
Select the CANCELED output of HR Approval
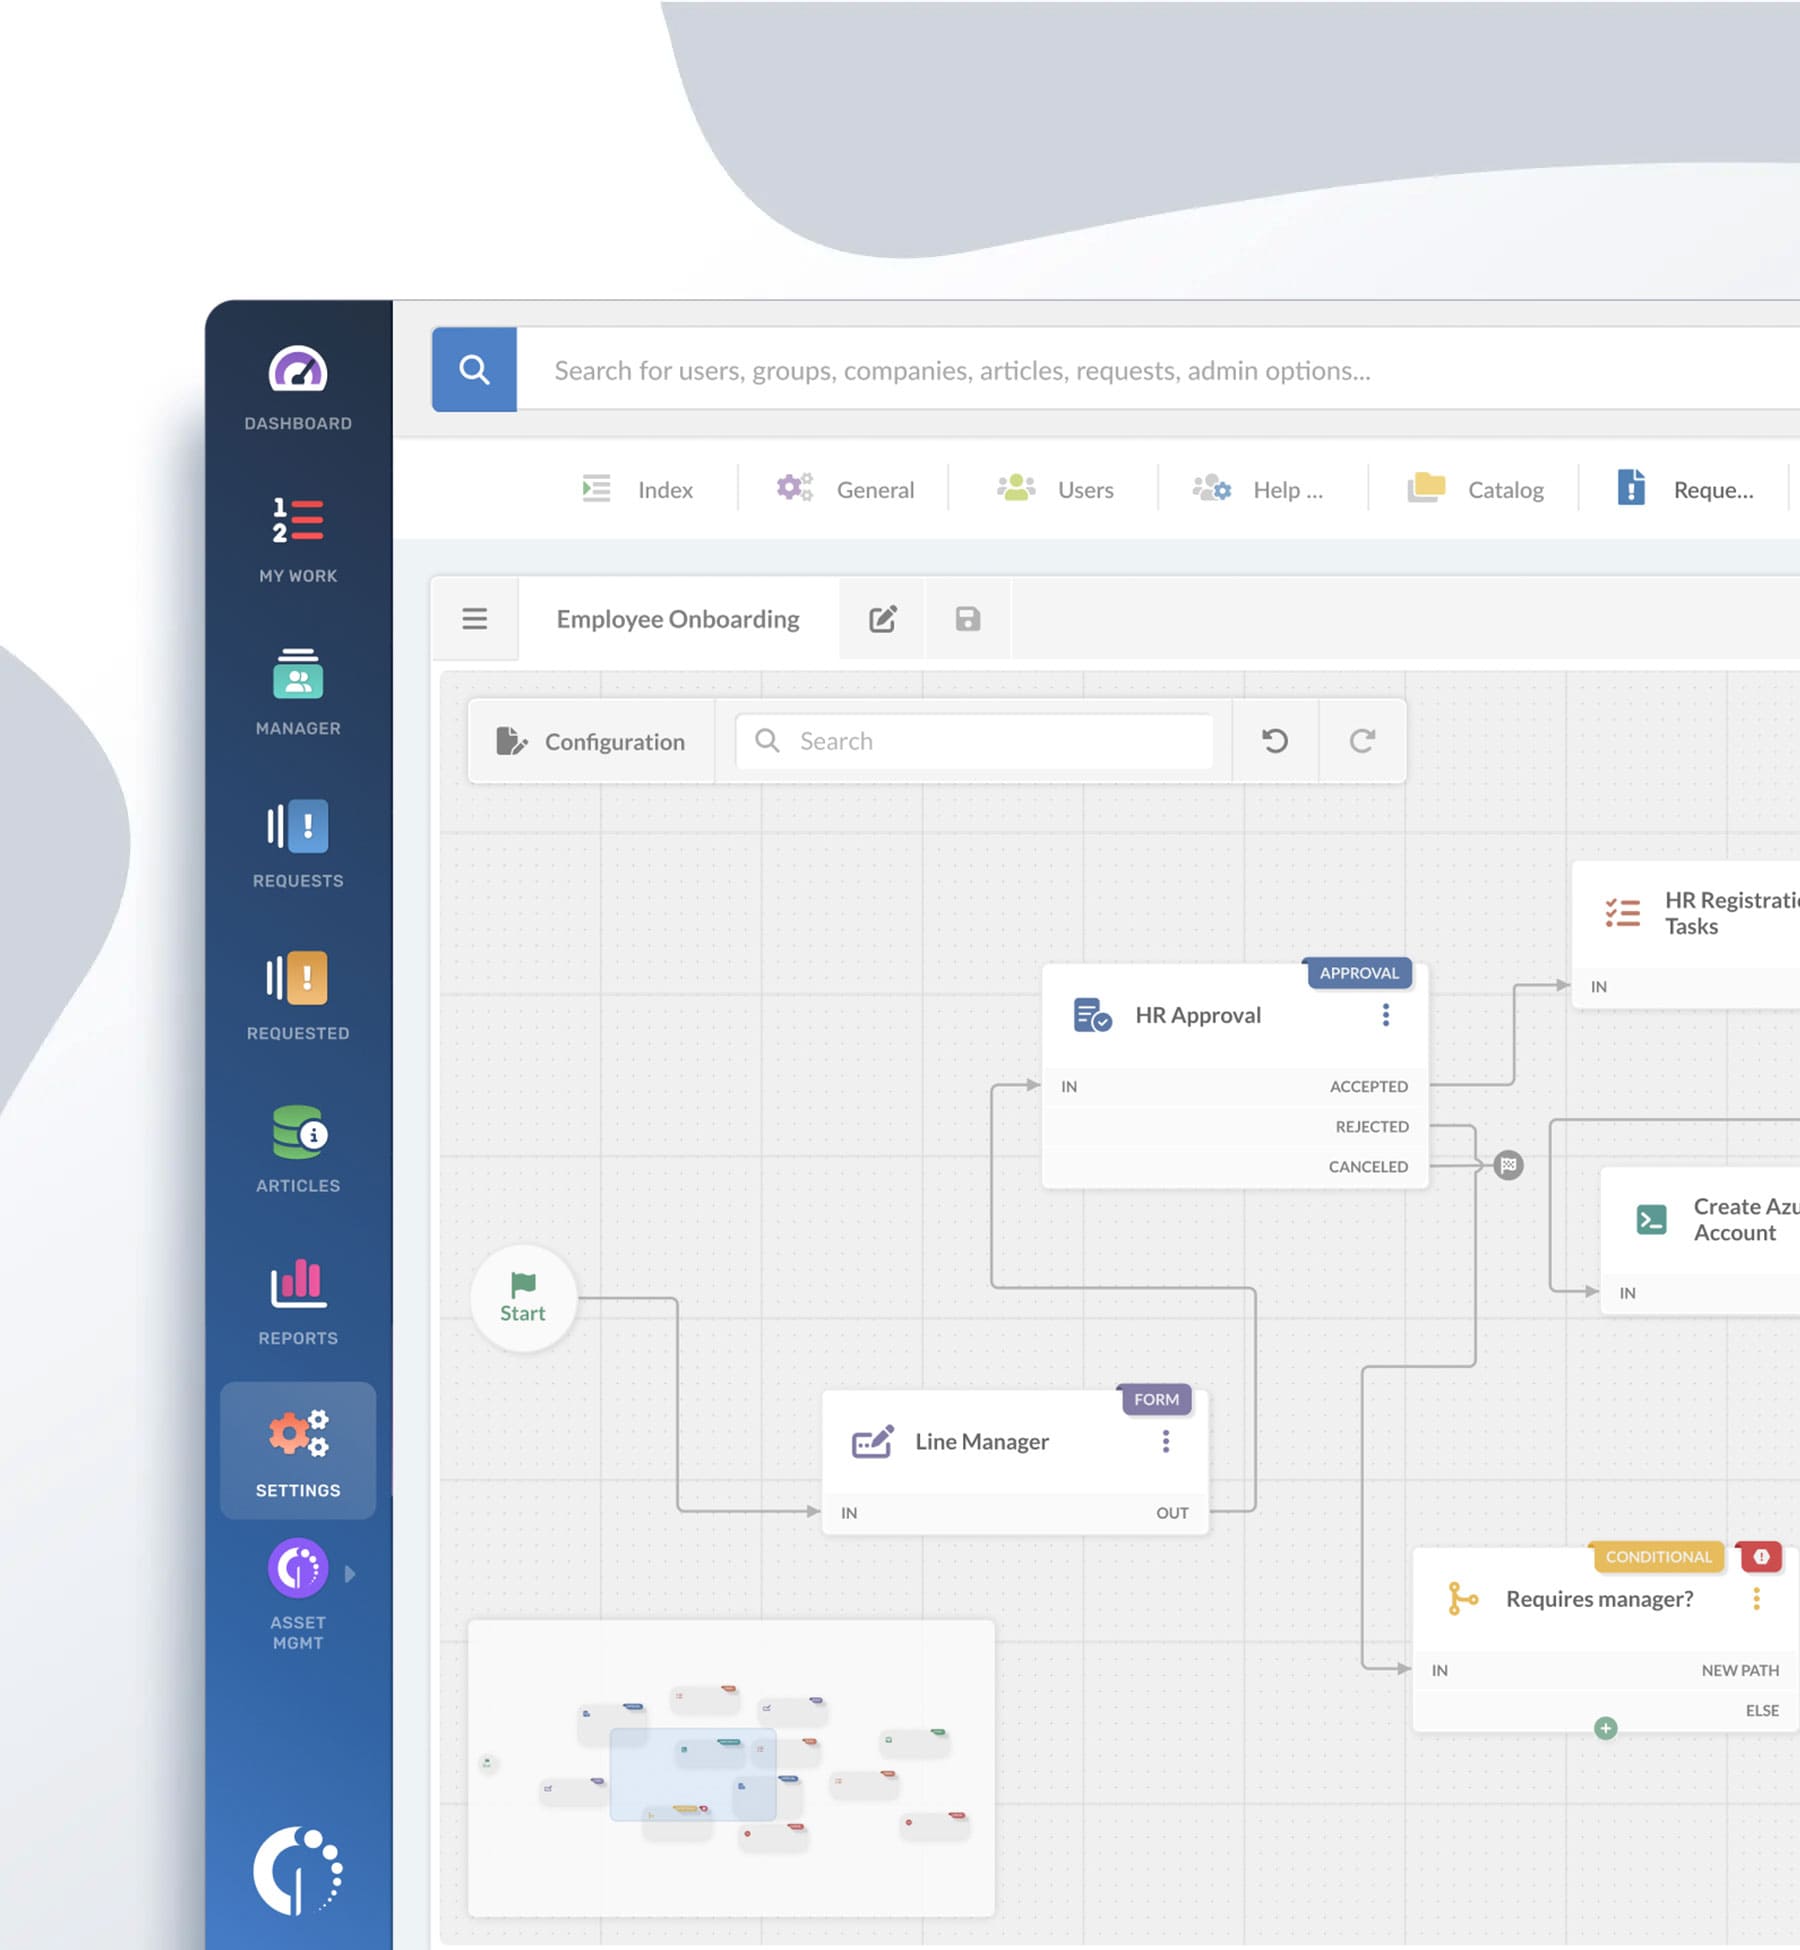coord(1368,1166)
